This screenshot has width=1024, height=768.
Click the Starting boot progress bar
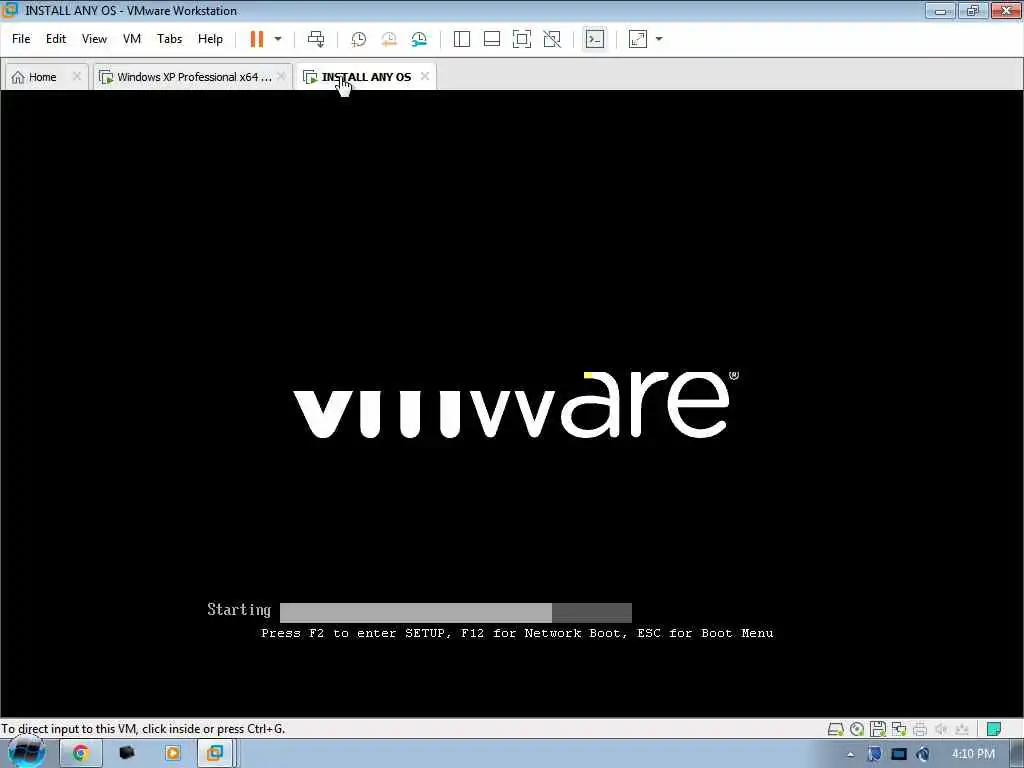click(456, 613)
